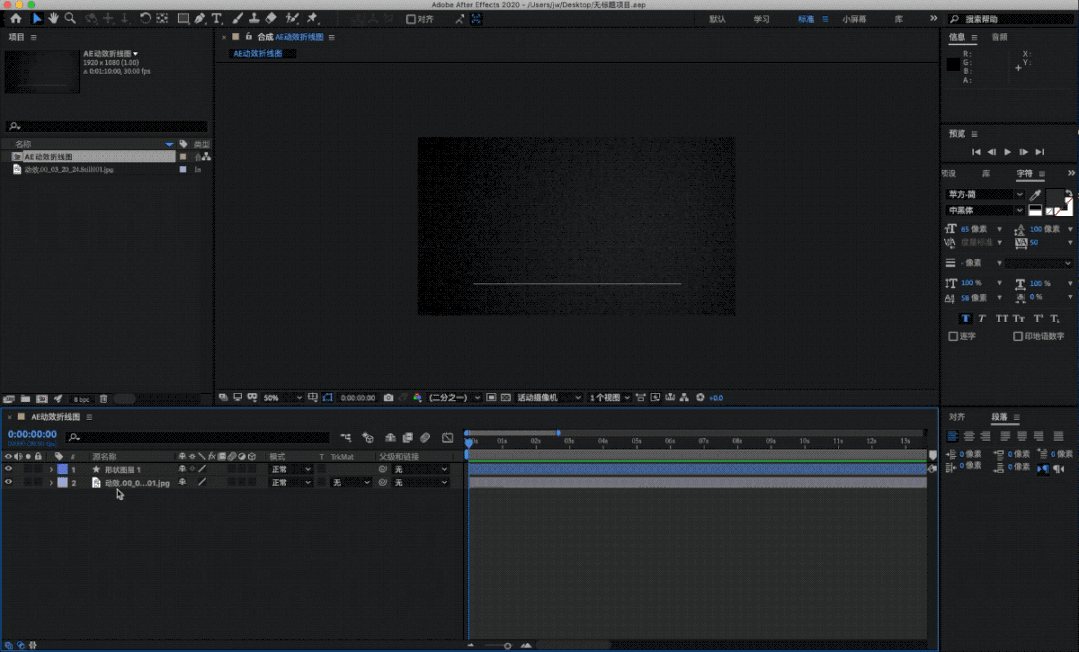Select the Puppet Pin tool
Image resolution: width=1079 pixels, height=652 pixels.
point(313,18)
